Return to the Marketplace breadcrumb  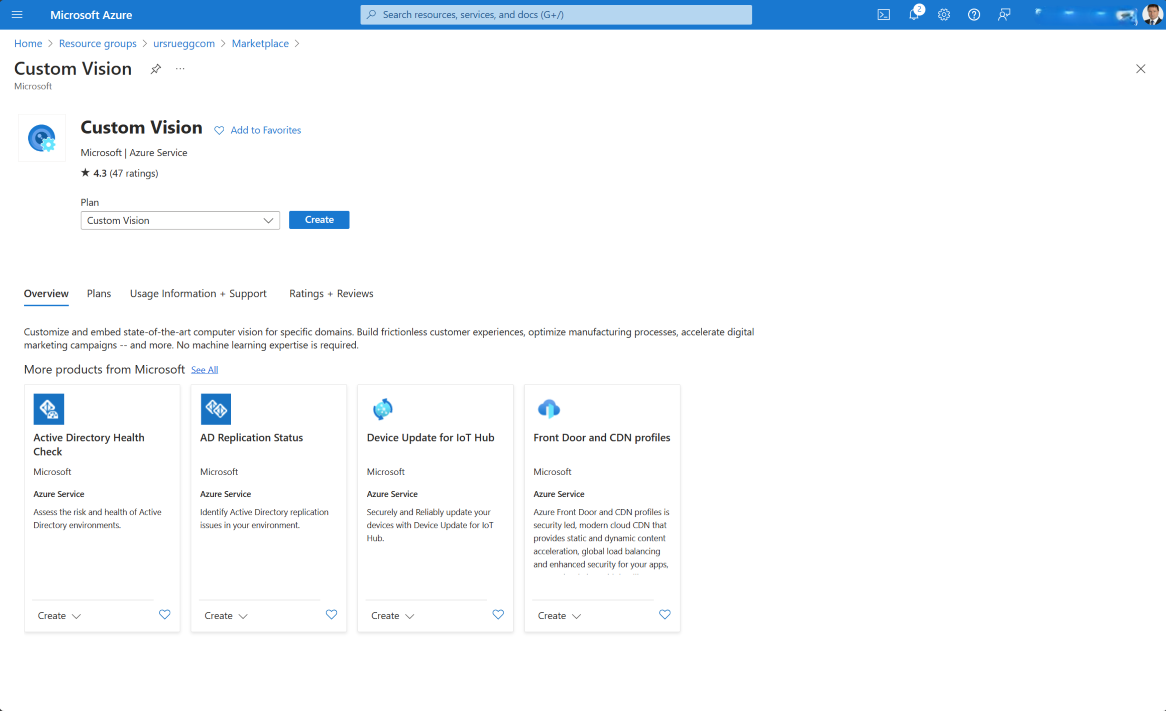[x=260, y=43]
